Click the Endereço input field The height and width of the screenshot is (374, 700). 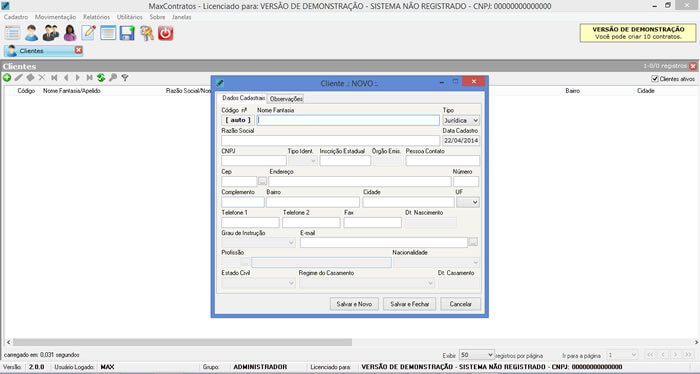point(360,181)
